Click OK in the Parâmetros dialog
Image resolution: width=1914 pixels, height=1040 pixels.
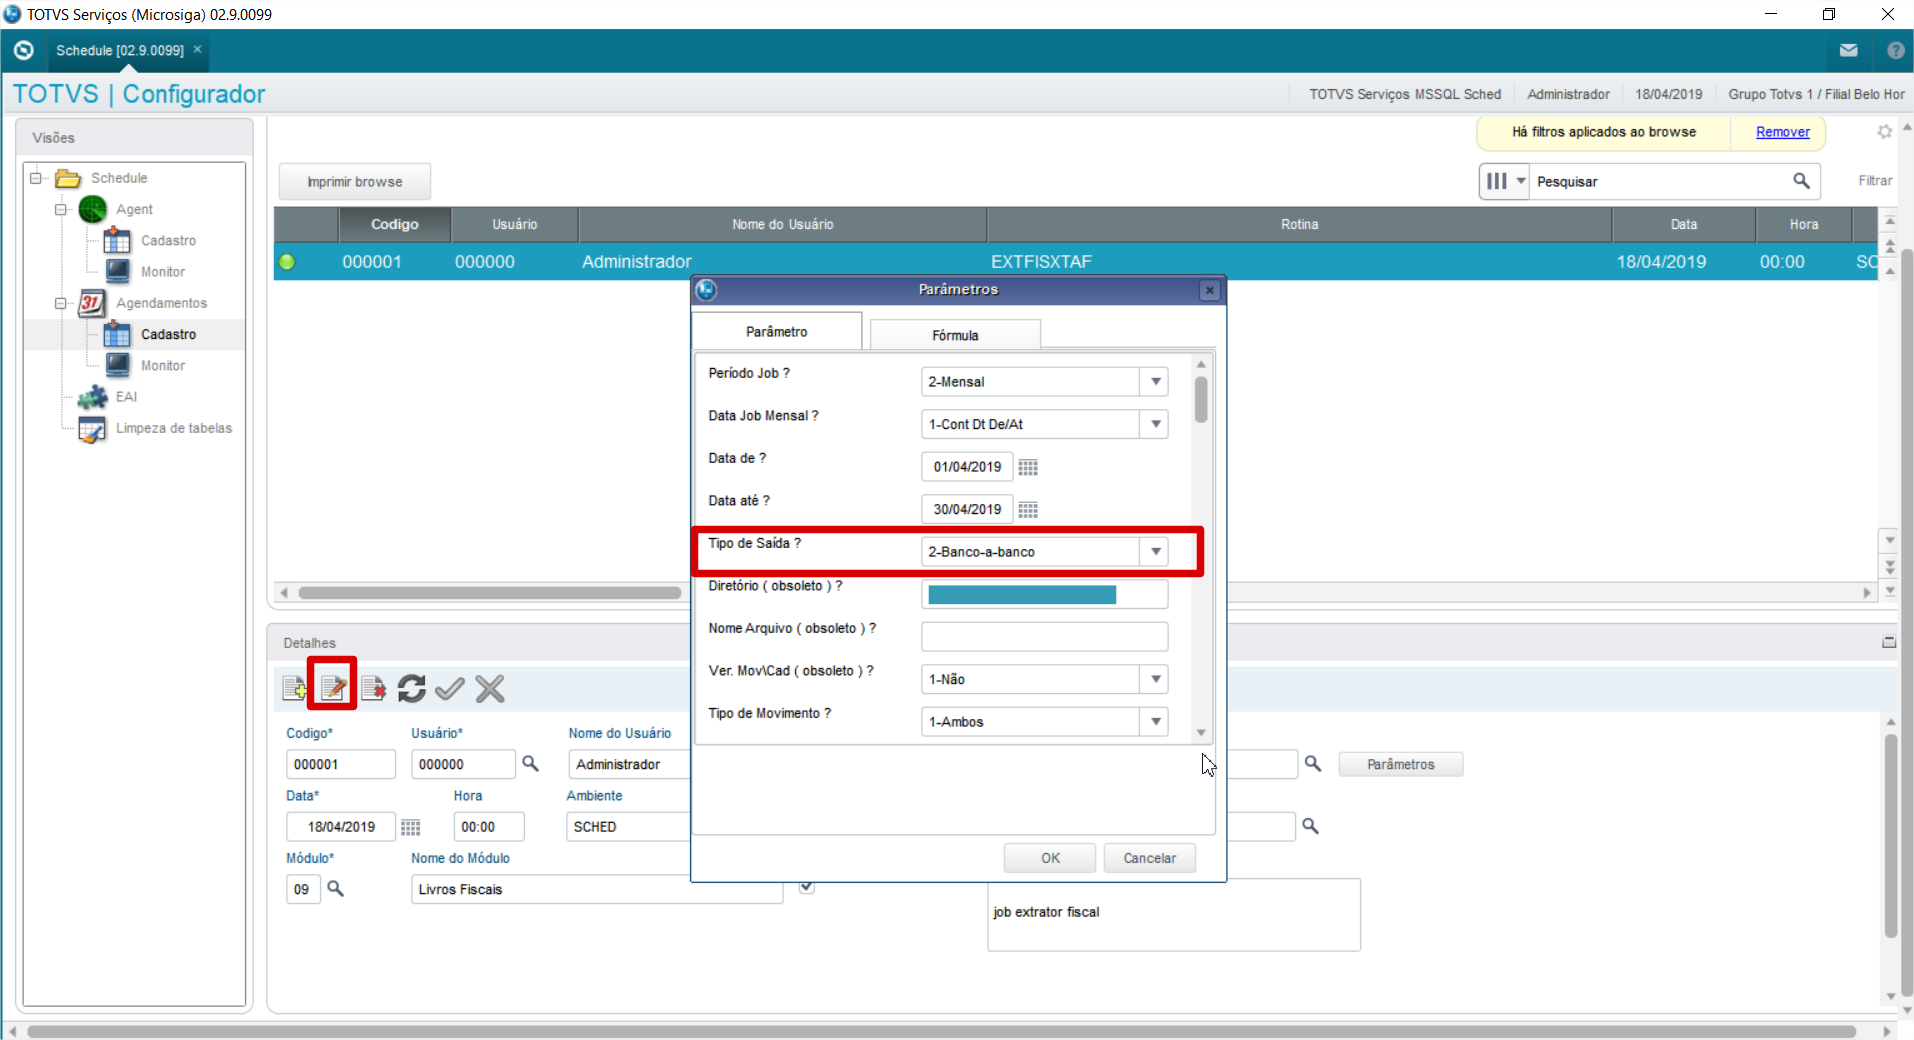pyautogui.click(x=1050, y=858)
